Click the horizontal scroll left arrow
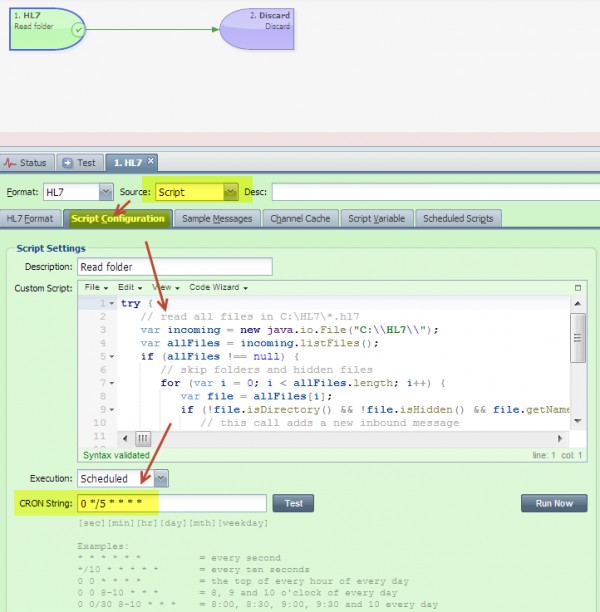The height and width of the screenshot is (612, 600). (x=125, y=438)
